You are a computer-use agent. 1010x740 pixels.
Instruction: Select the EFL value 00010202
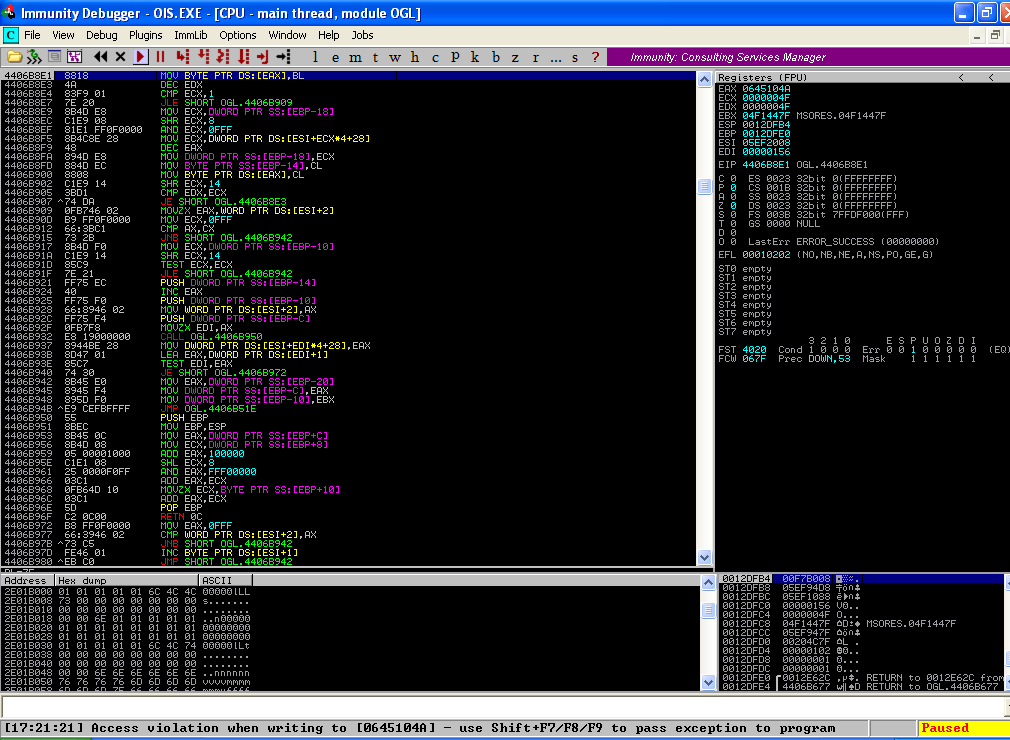tap(766, 255)
